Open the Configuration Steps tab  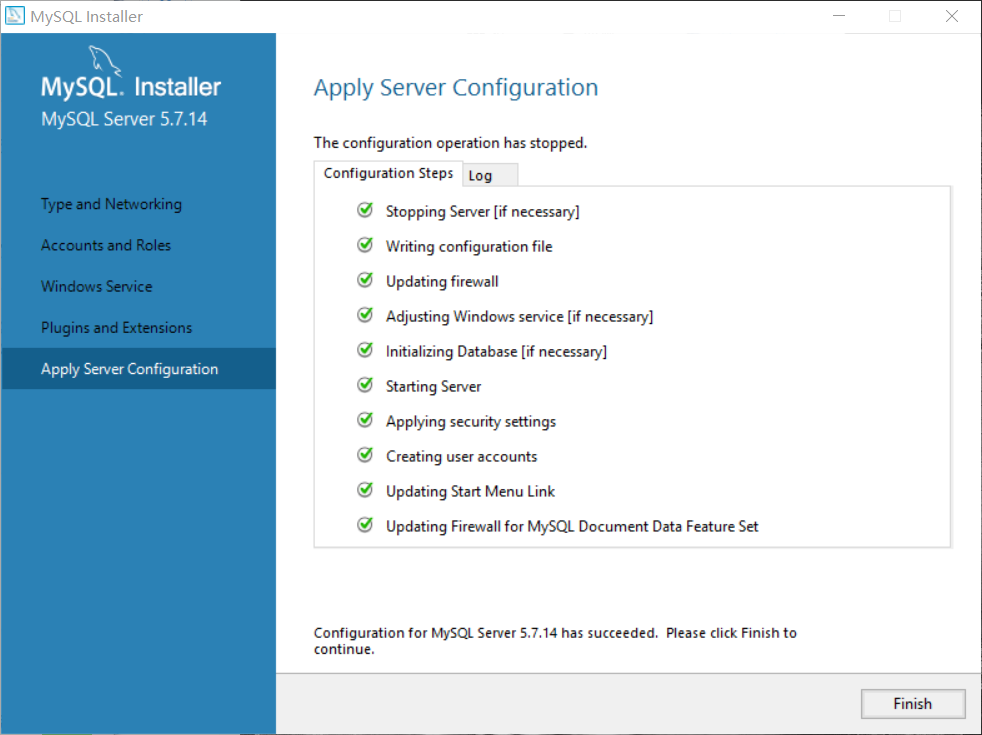[x=388, y=172]
